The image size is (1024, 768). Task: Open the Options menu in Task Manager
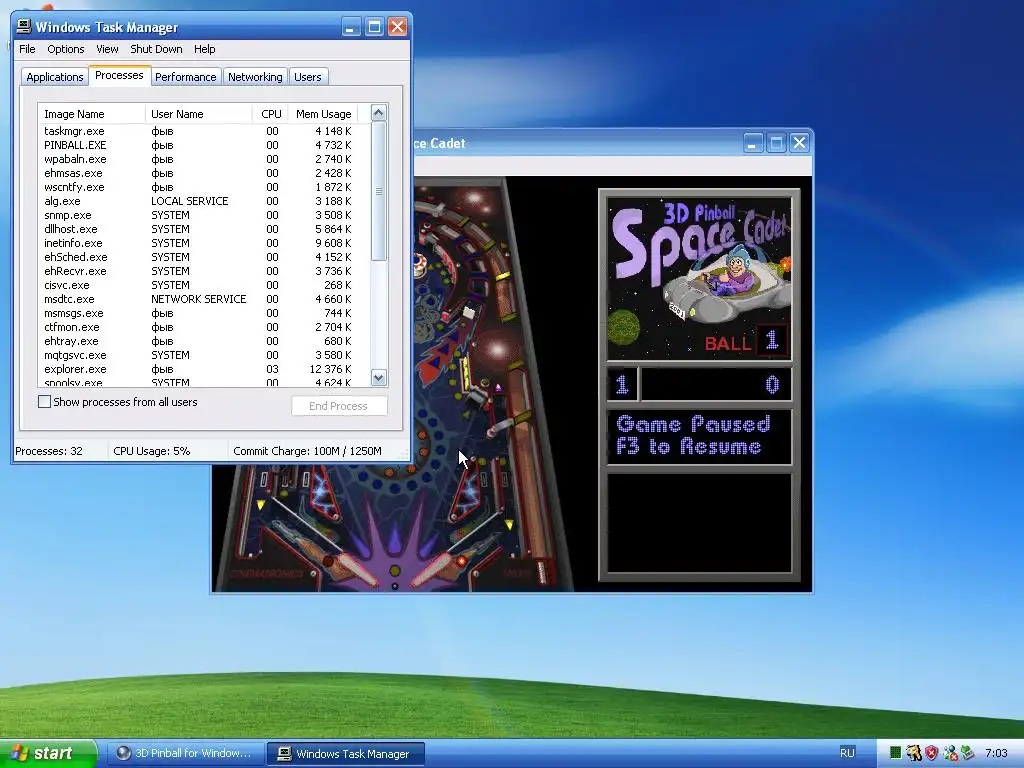[65, 49]
